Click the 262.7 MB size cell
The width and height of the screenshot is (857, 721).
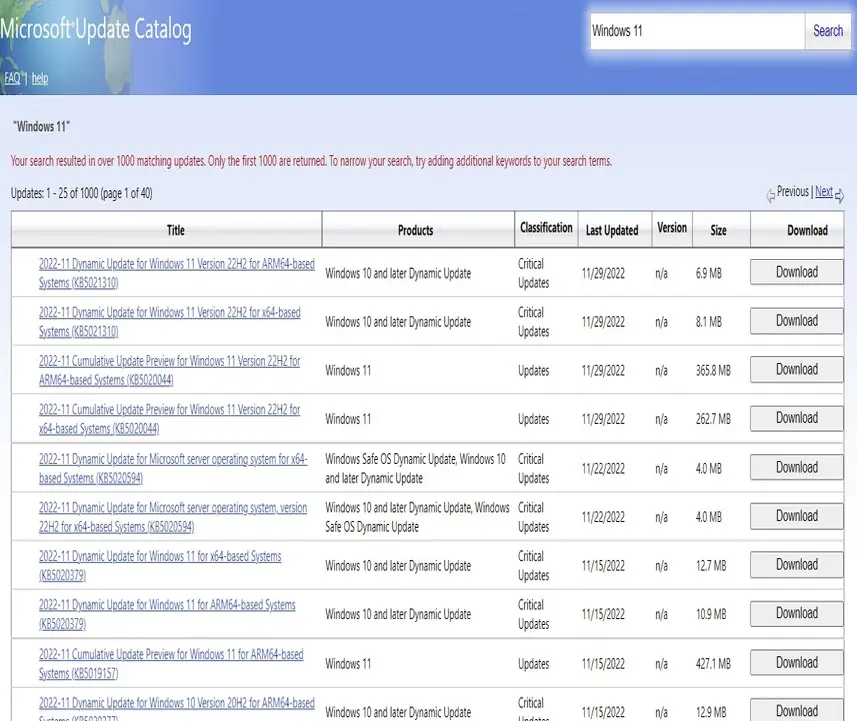coord(713,419)
